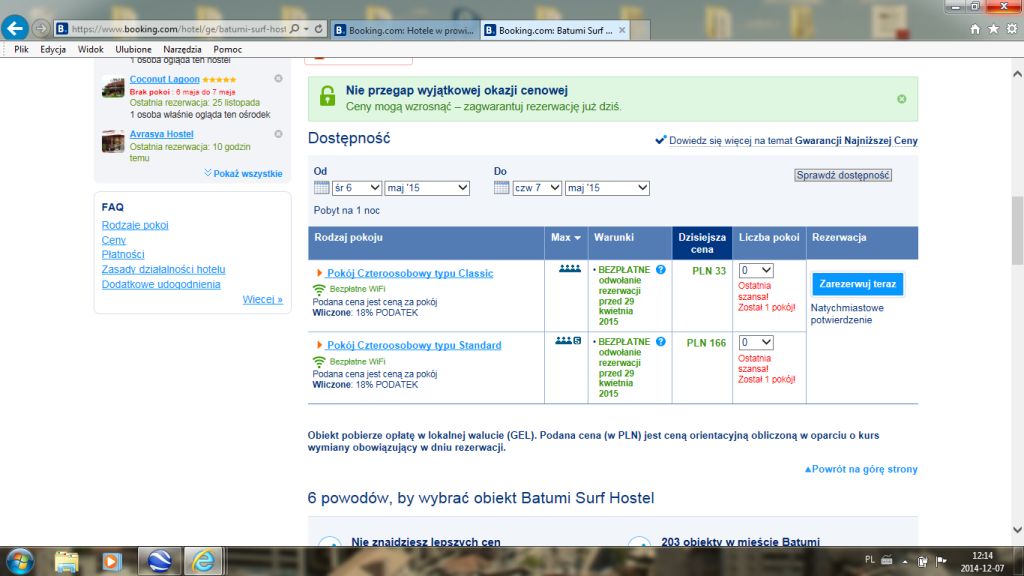Open the check-in calendar icon under Od

coord(321,188)
